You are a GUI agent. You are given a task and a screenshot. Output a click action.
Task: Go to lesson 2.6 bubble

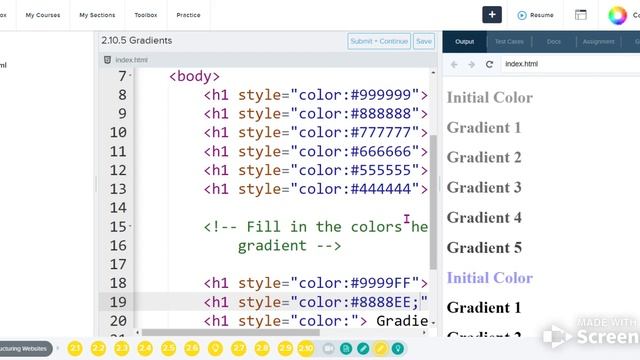point(192,349)
